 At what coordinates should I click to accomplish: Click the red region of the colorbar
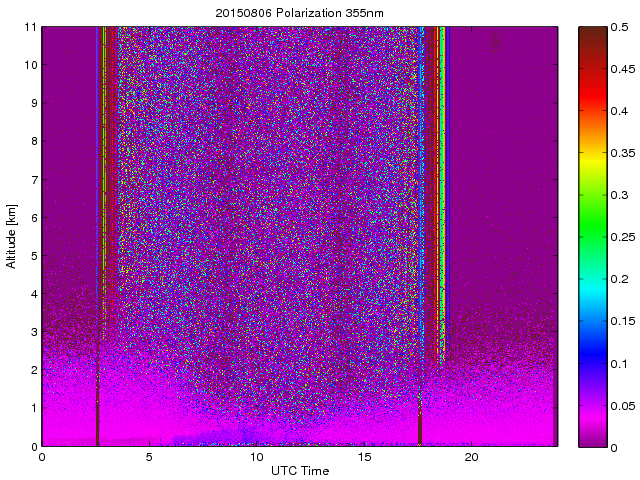[591, 95]
